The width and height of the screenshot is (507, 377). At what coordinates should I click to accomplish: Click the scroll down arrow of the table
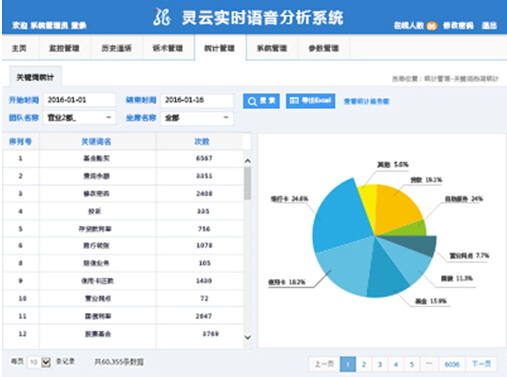248,337
